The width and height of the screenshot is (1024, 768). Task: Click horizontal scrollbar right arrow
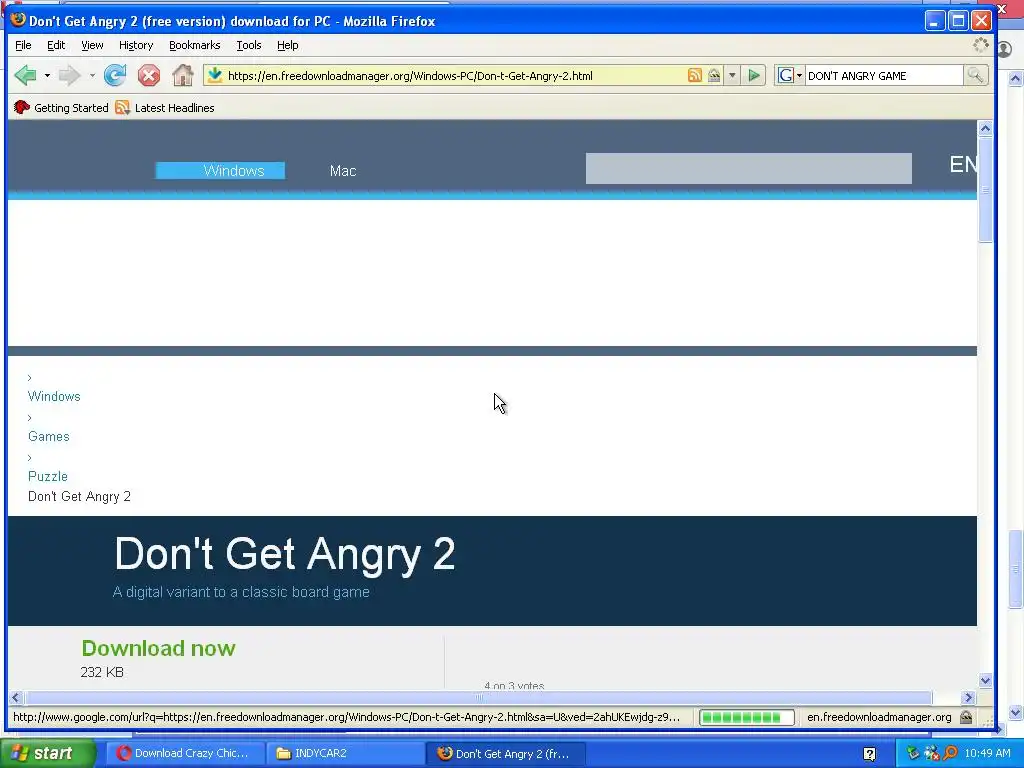(968, 697)
